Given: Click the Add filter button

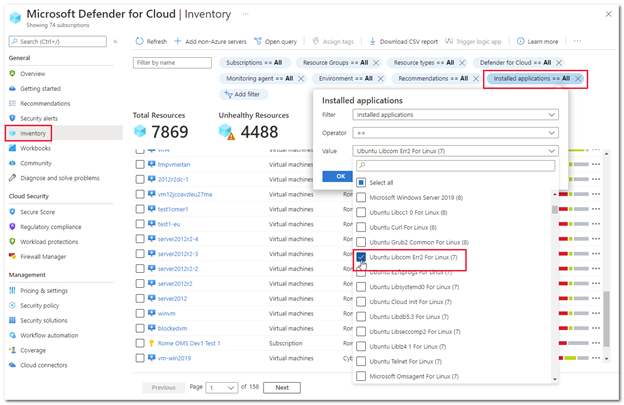Looking at the screenshot, I should click(x=243, y=94).
